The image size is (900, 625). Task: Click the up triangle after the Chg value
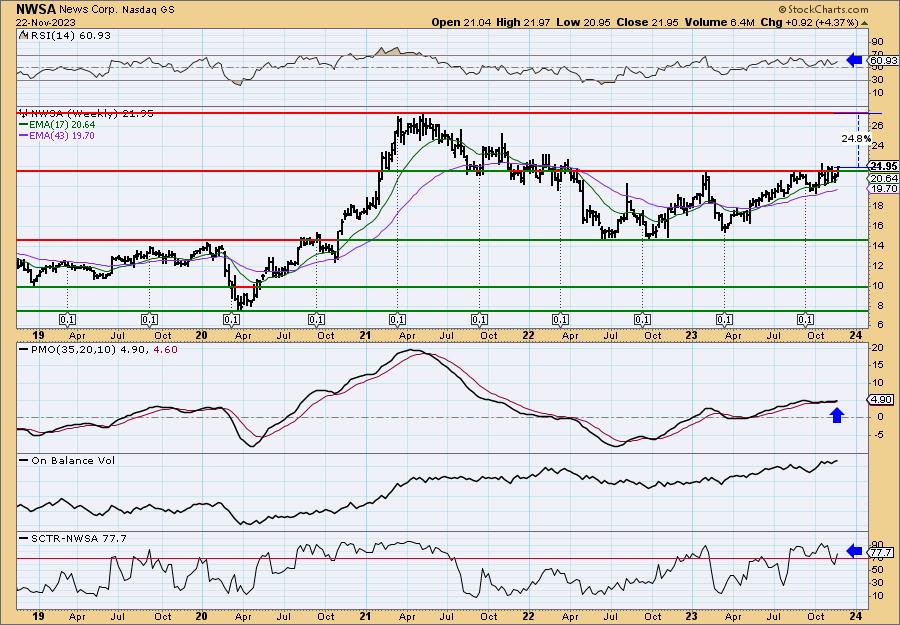click(x=865, y=23)
